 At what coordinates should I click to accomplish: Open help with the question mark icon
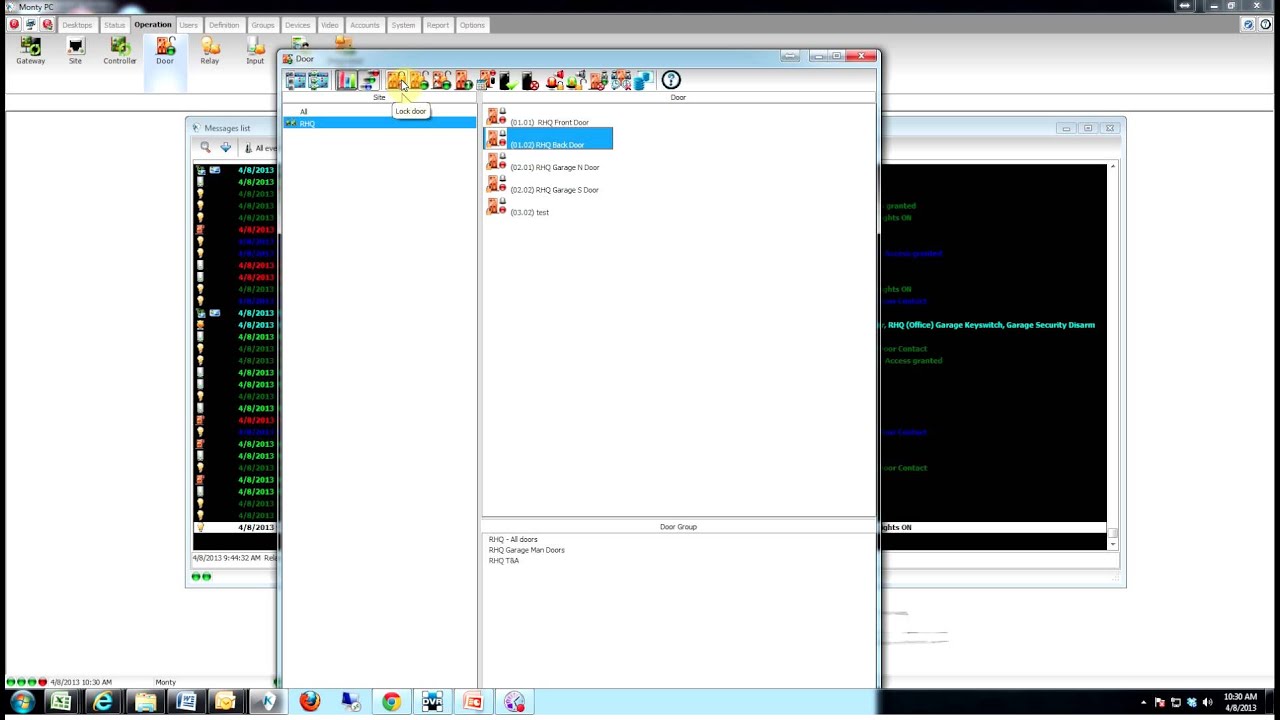tap(671, 80)
